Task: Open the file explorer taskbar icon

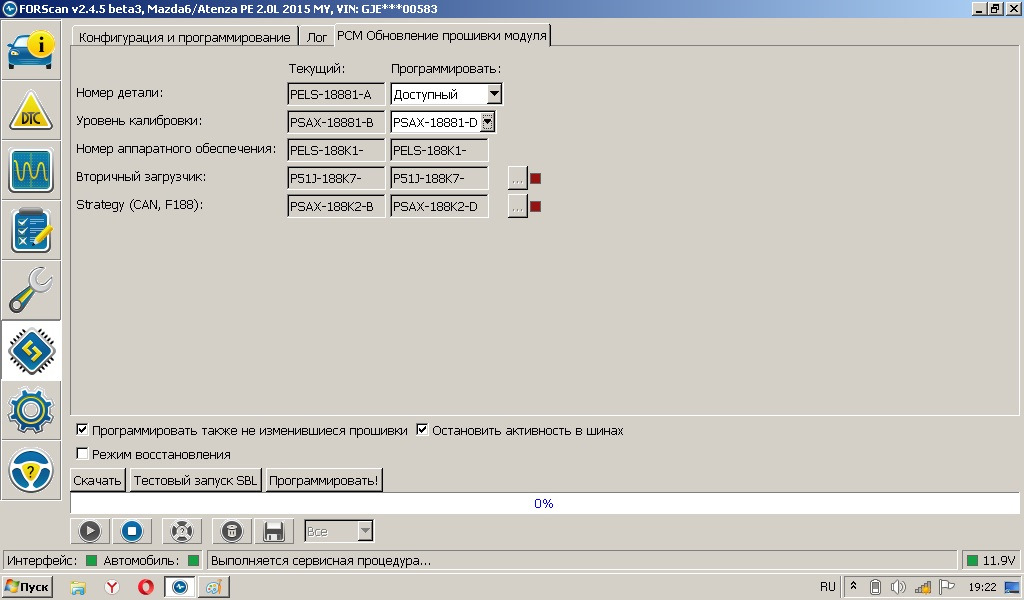Action: tap(78, 587)
